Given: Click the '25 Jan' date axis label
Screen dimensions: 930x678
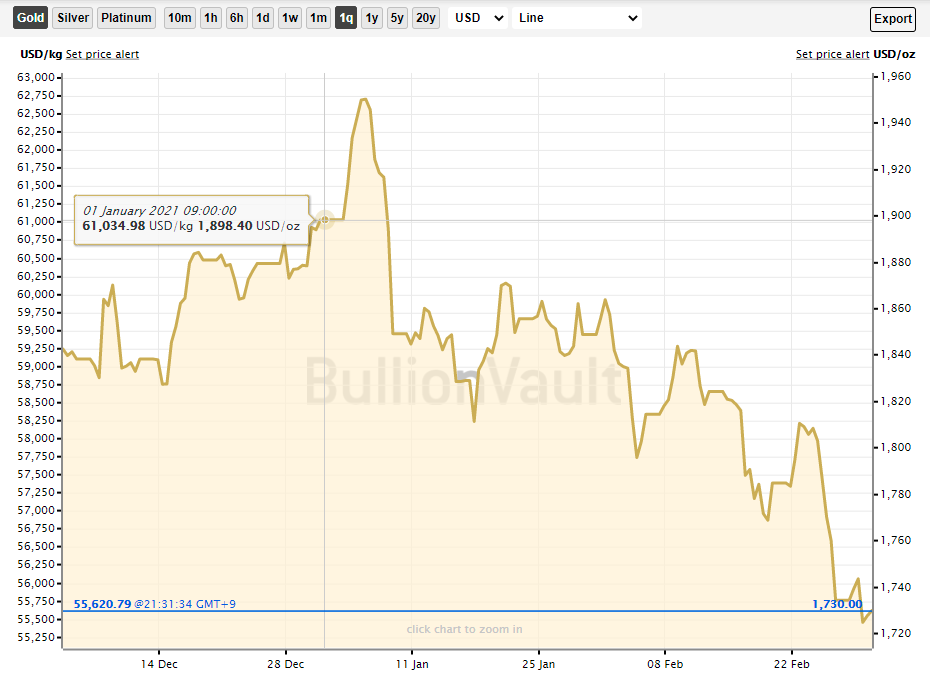Looking at the screenshot, I should coord(539,664).
